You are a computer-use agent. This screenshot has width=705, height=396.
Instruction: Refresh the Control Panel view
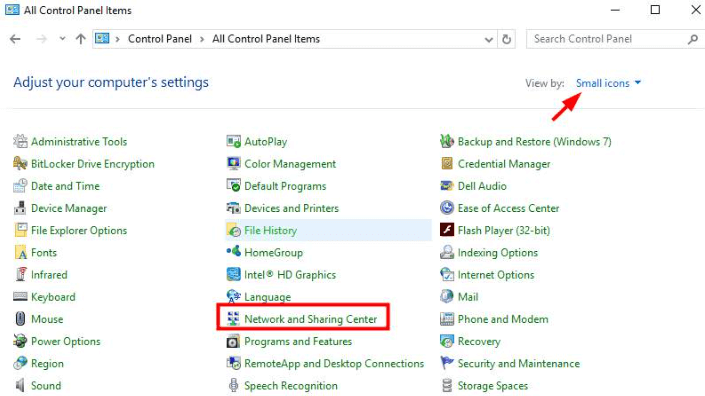[x=507, y=40]
